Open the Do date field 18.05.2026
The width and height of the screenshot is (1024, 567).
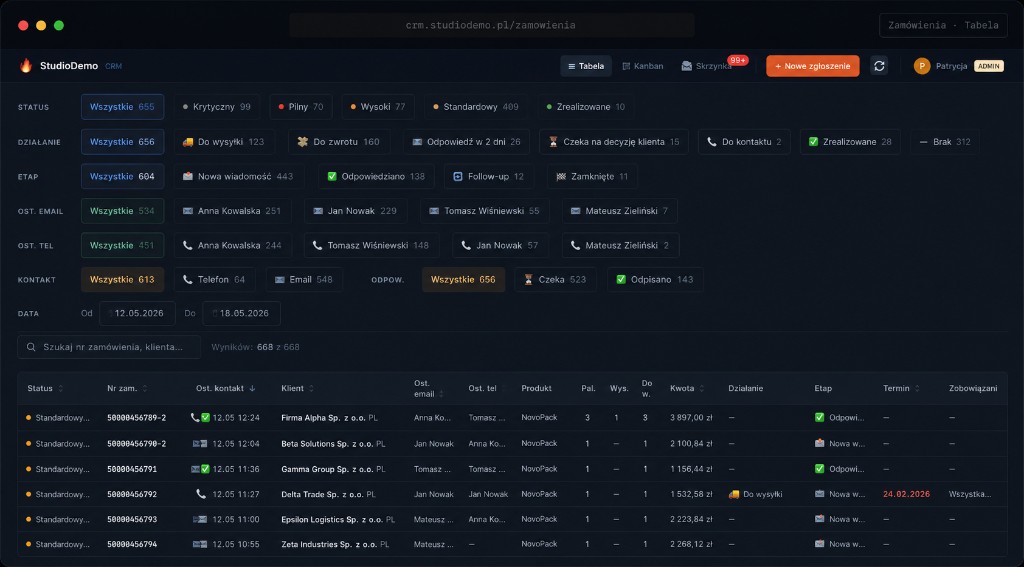click(x=242, y=314)
